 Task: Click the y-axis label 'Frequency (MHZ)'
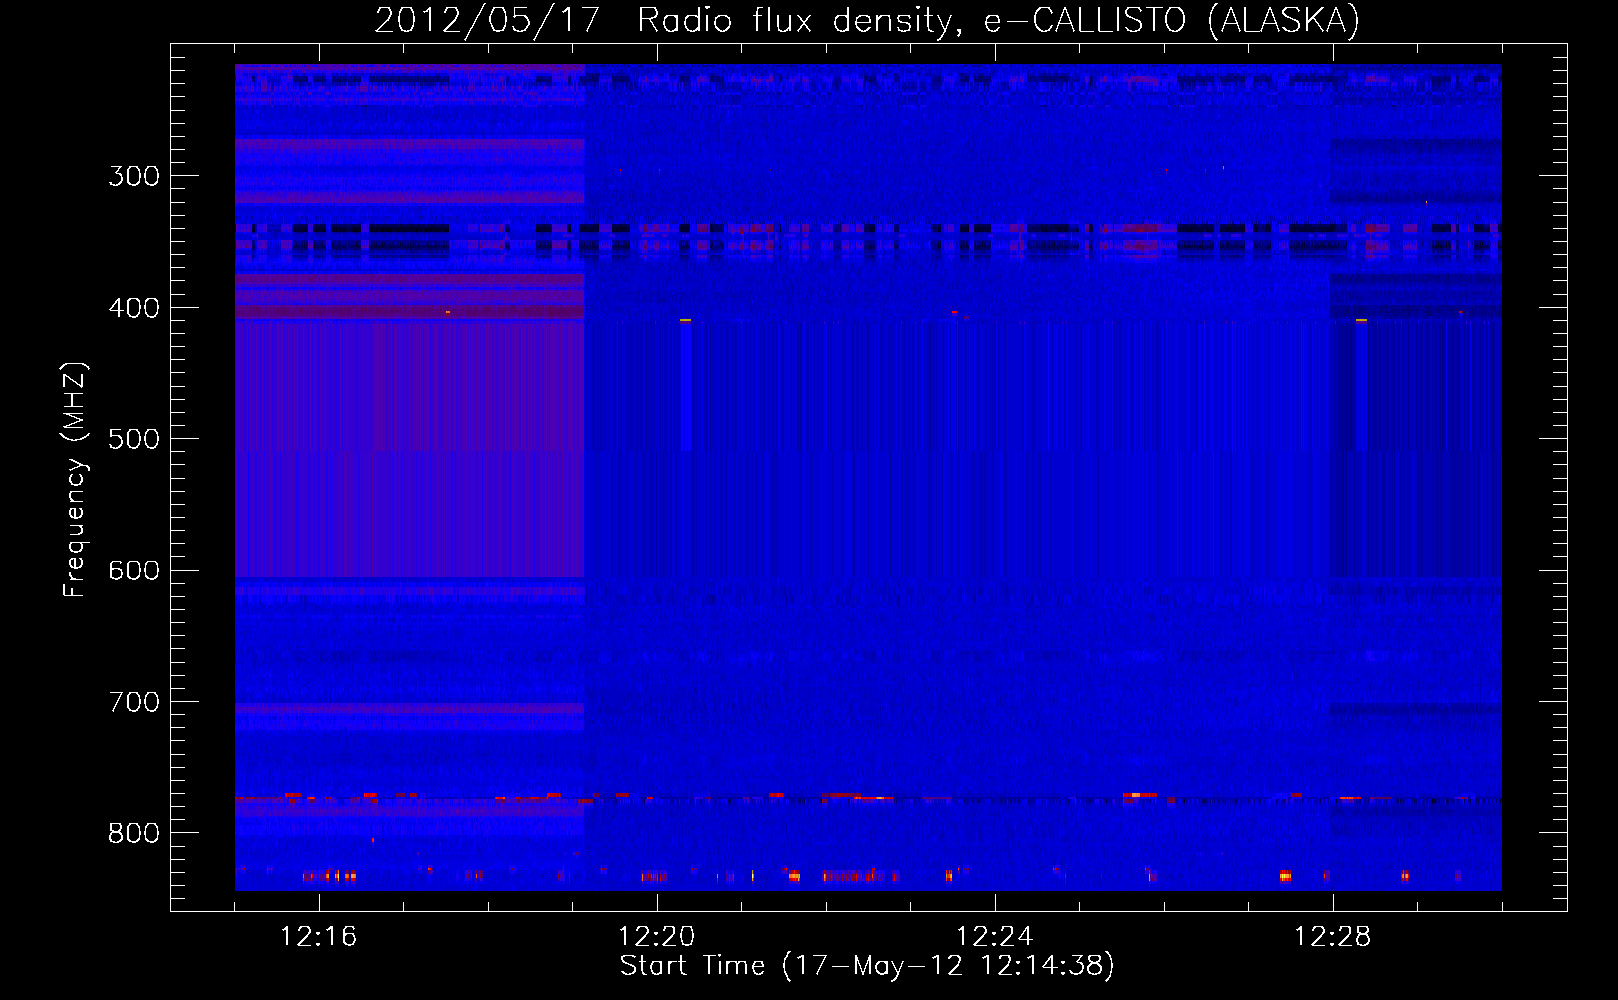(x=75, y=479)
